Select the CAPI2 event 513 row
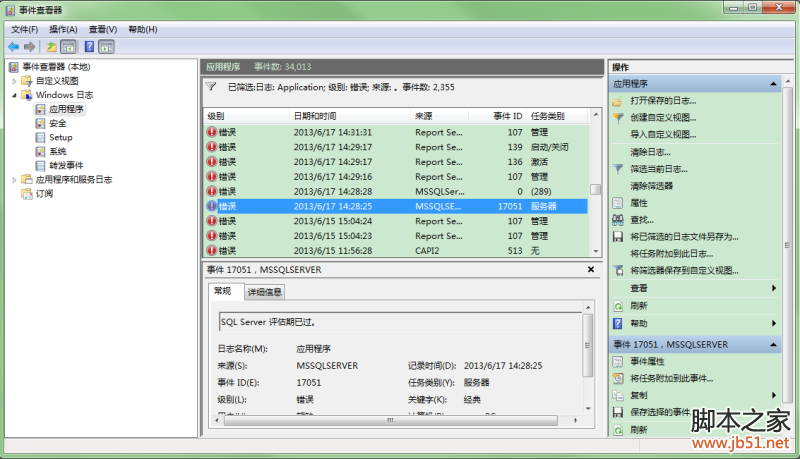800x459 pixels. tap(396, 250)
